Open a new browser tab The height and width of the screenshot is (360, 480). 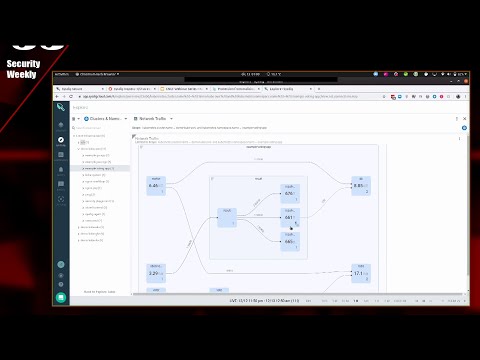(319, 89)
